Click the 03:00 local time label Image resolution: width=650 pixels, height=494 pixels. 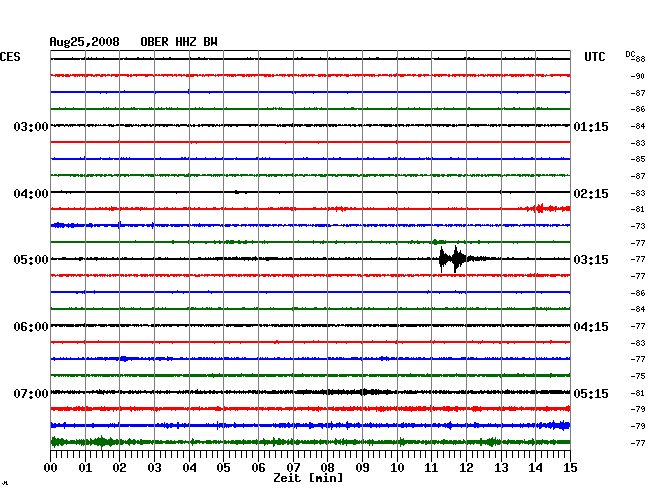coord(31,126)
